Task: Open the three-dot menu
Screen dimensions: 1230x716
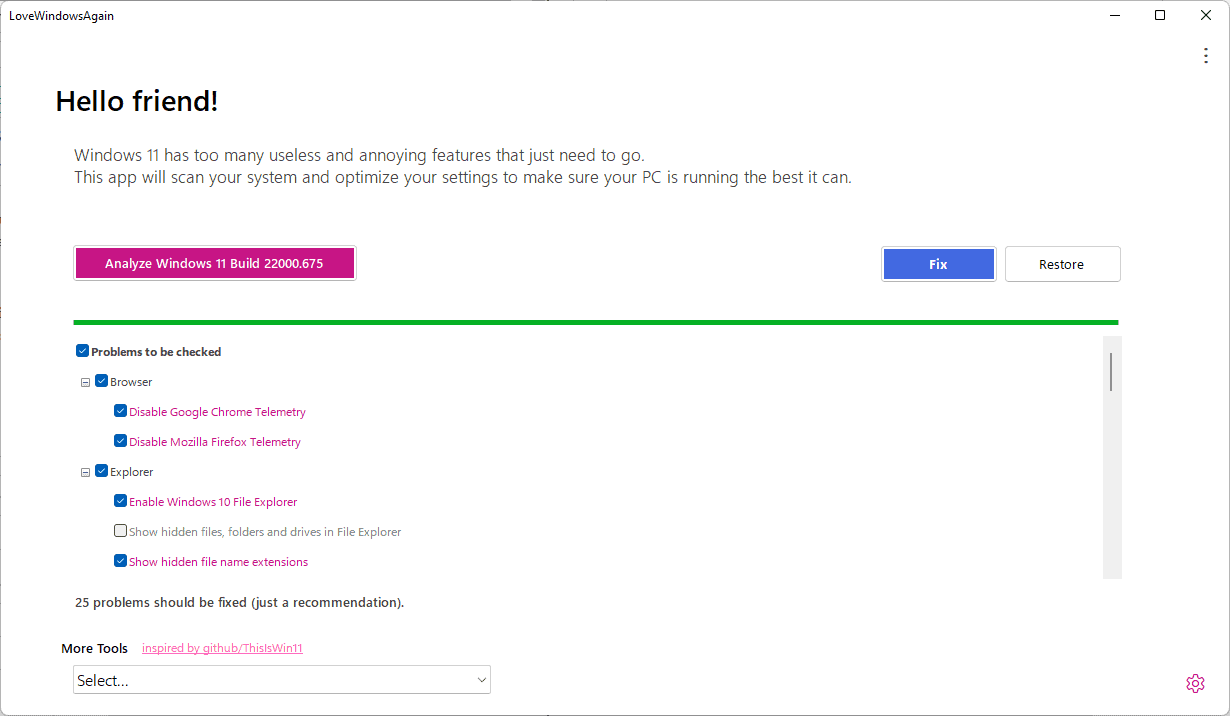Action: [1206, 55]
